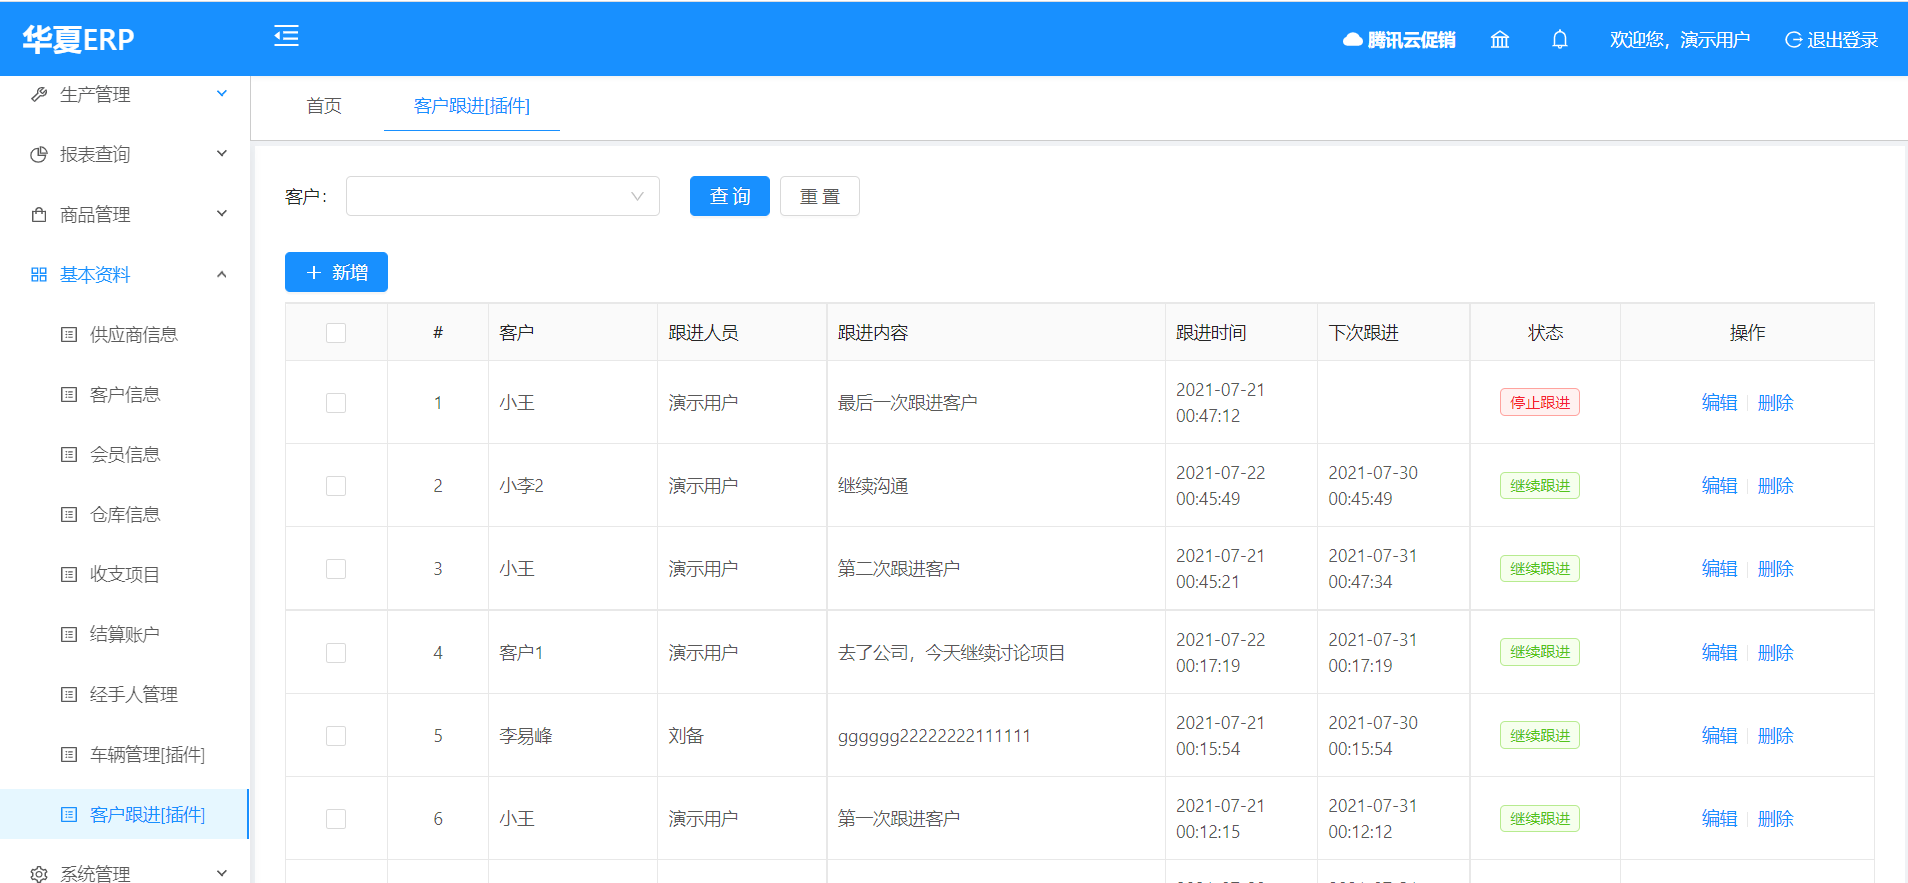Edit row 1 最后一次跟进客户

(1720, 403)
